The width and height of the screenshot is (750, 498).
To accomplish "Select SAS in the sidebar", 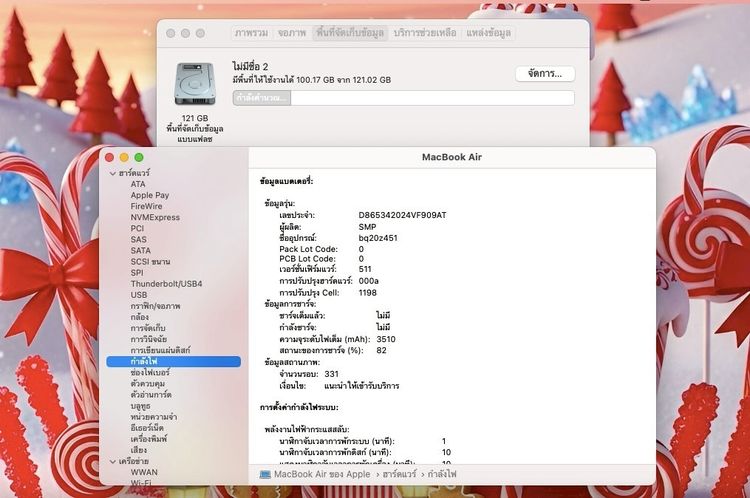I will [138, 239].
